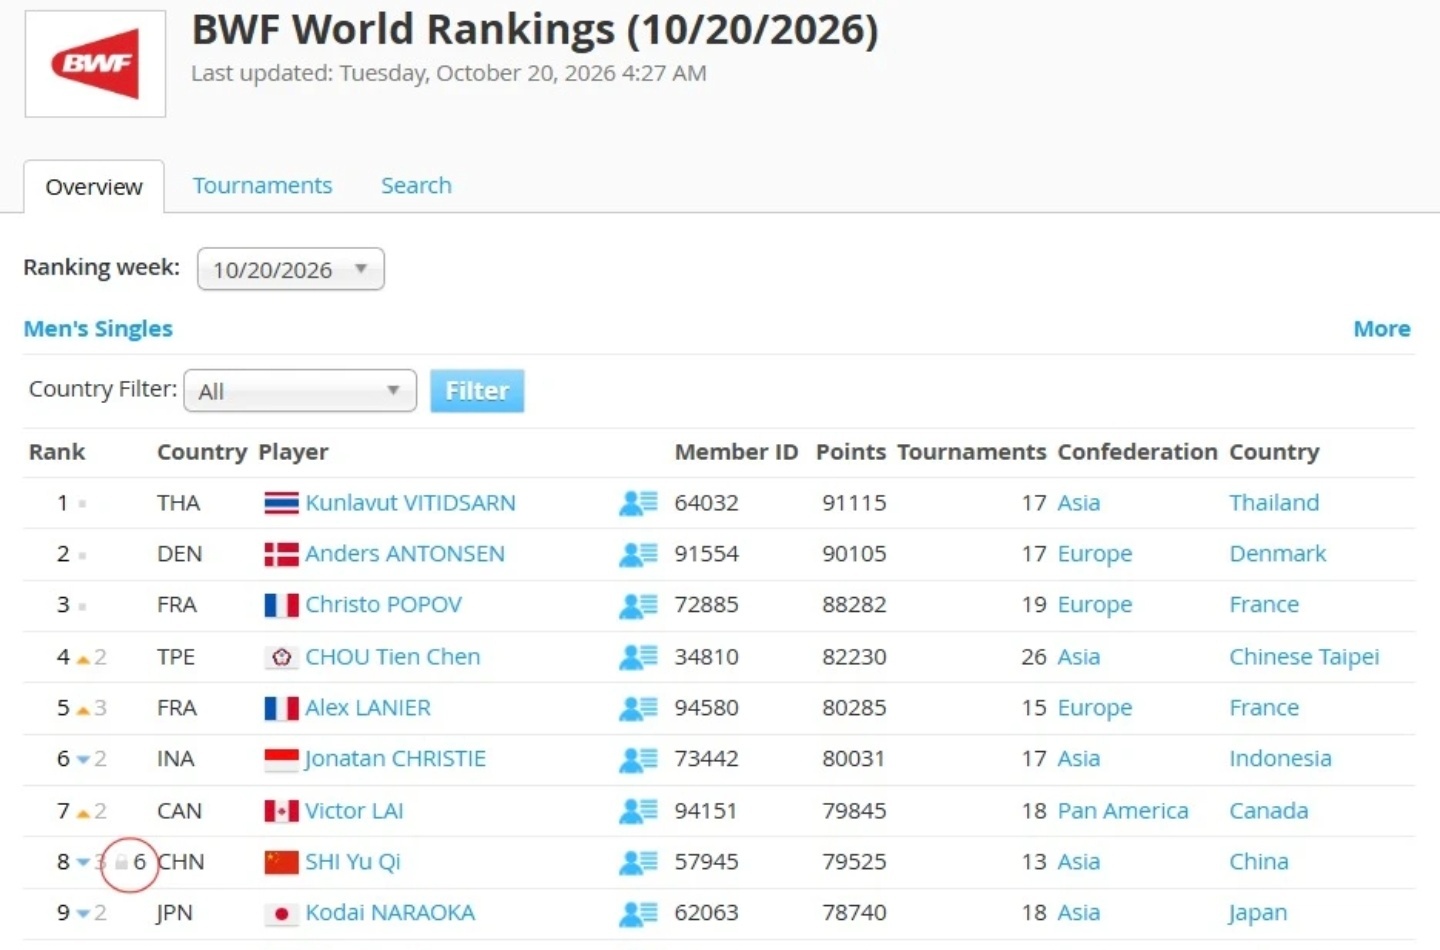1440x950 pixels.
Task: Open player page for Jonatan CHRISTIE
Action: pyautogui.click(x=395, y=759)
